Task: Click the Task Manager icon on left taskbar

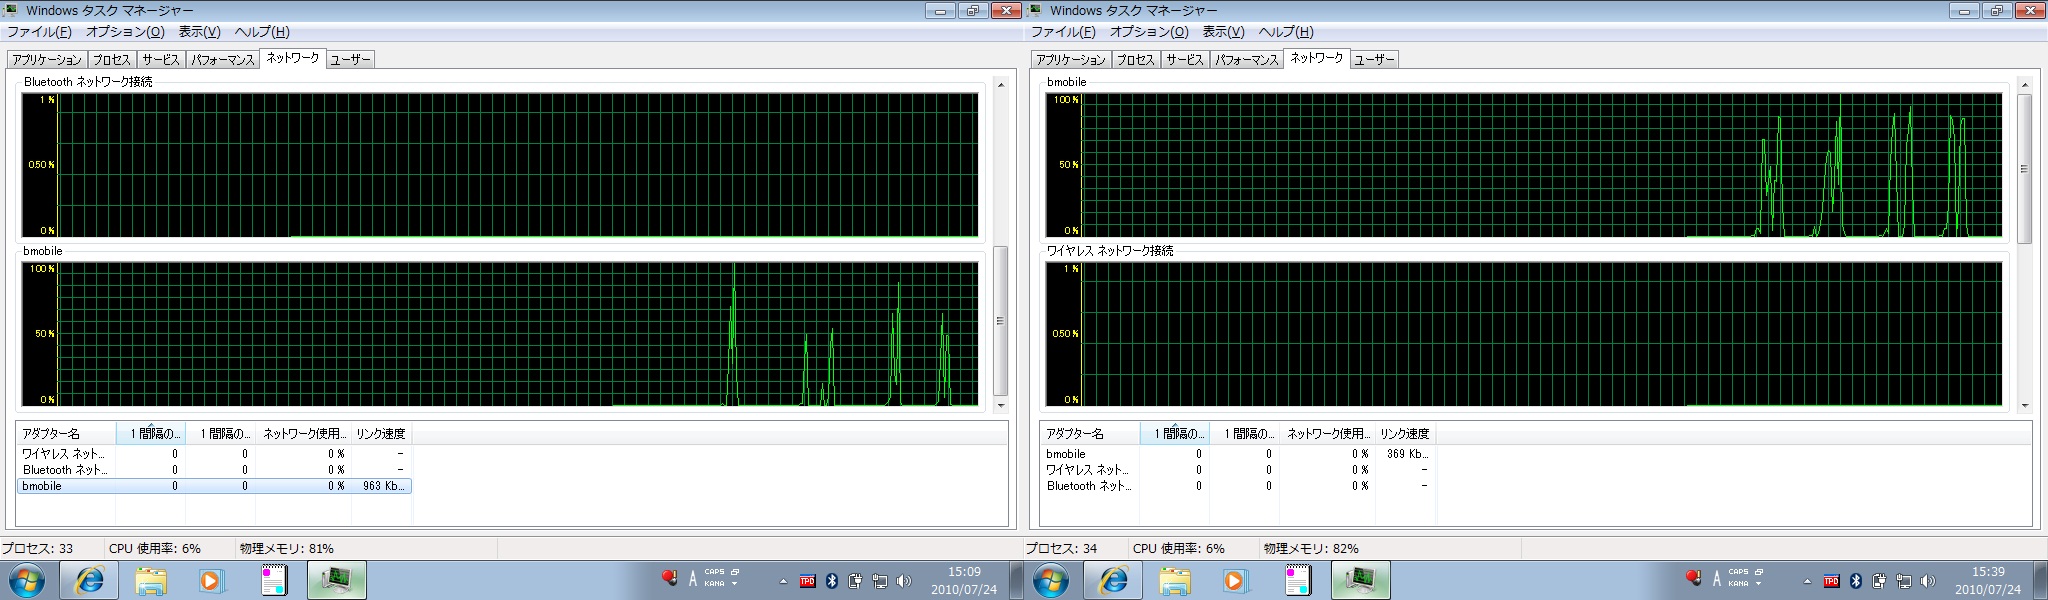Action: tap(336, 580)
